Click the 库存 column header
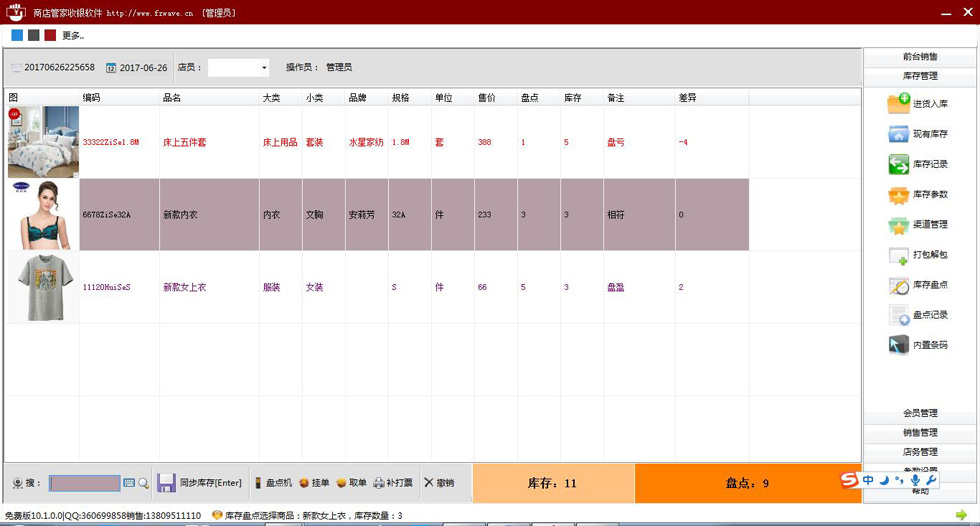 (582, 97)
